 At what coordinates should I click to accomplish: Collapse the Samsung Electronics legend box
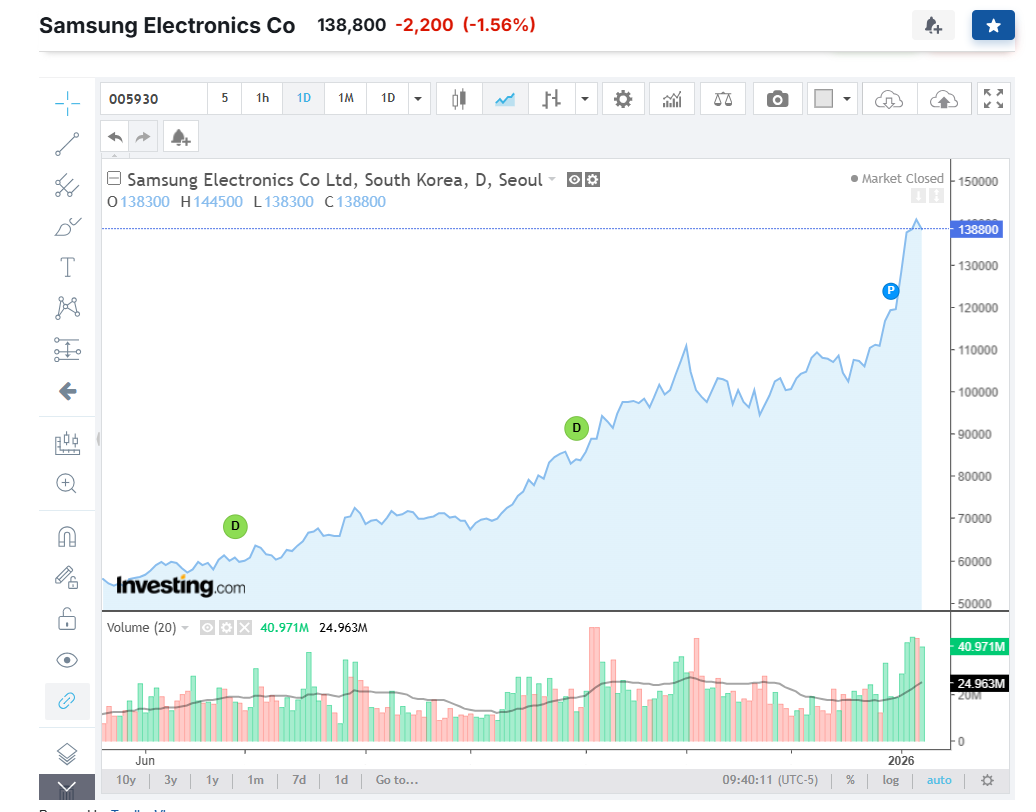(x=114, y=178)
